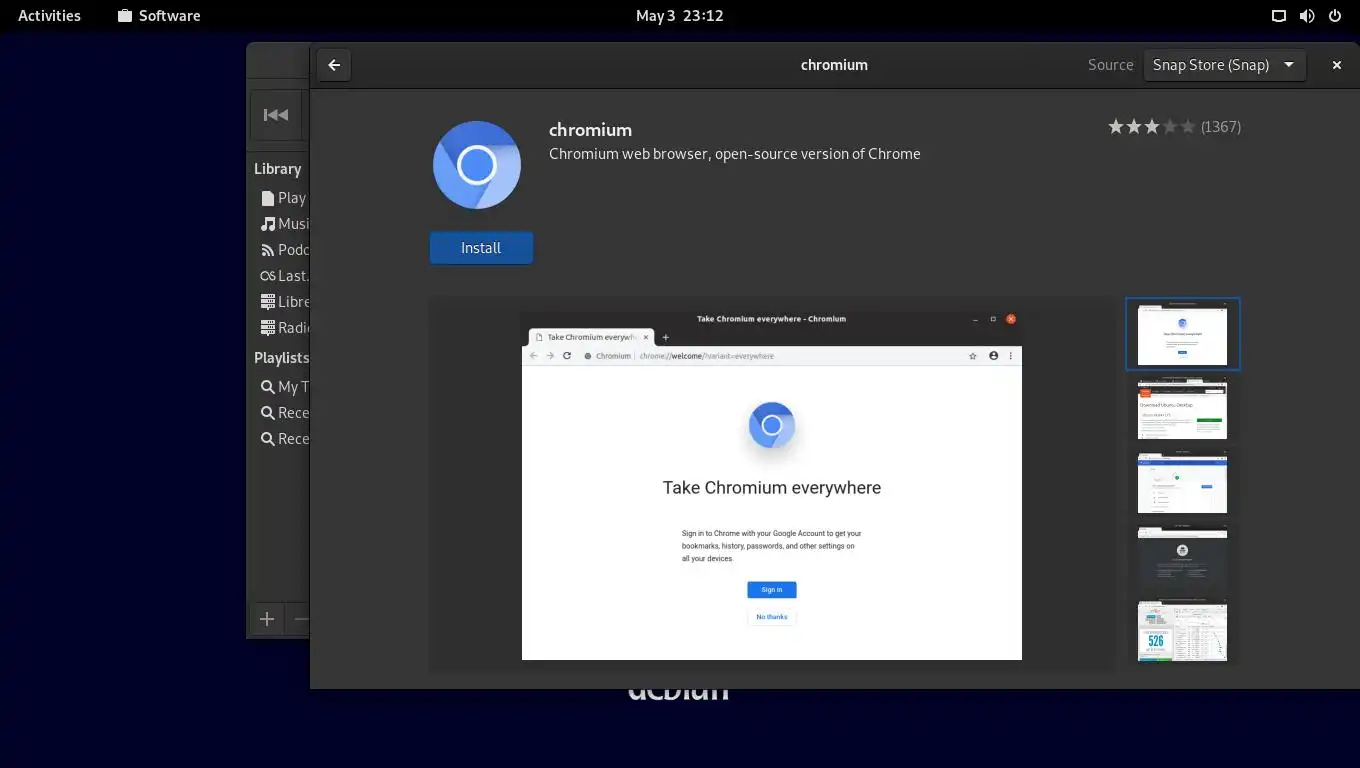Open the Activities overview
The width and height of the screenshot is (1360, 768).
[x=49, y=15]
